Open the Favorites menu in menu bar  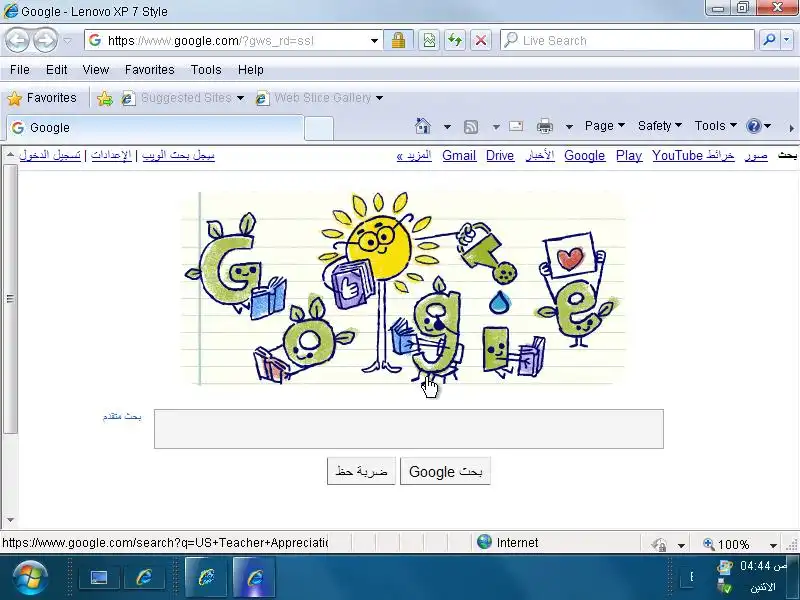pos(149,70)
